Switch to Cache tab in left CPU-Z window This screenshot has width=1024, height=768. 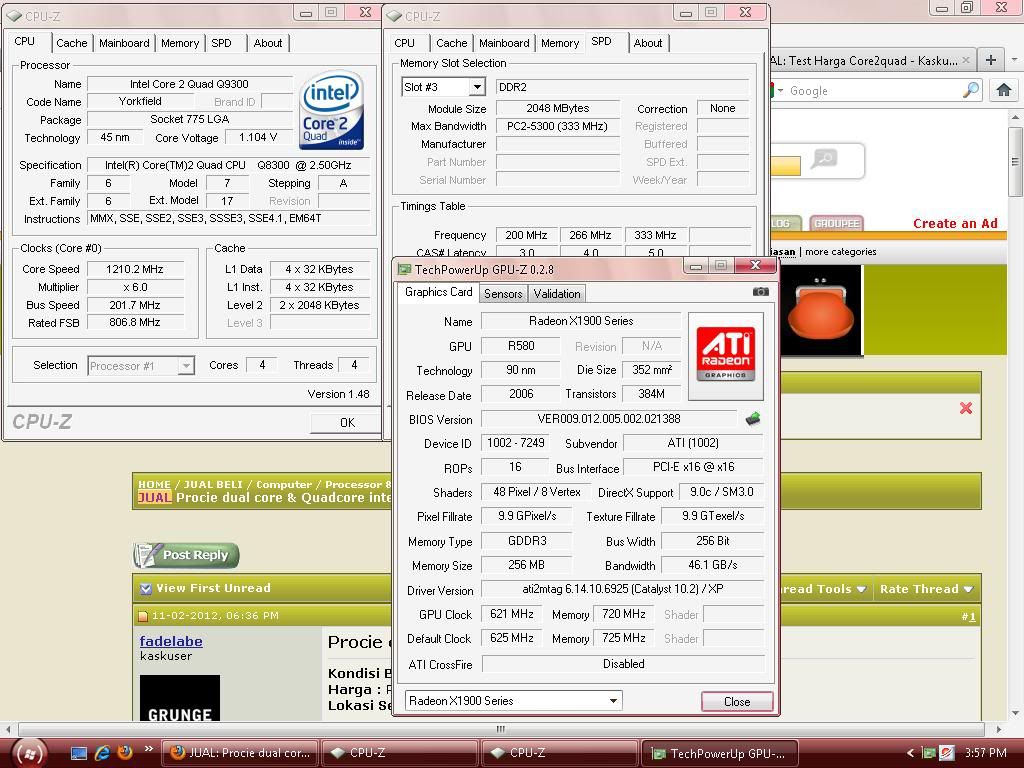coord(71,43)
